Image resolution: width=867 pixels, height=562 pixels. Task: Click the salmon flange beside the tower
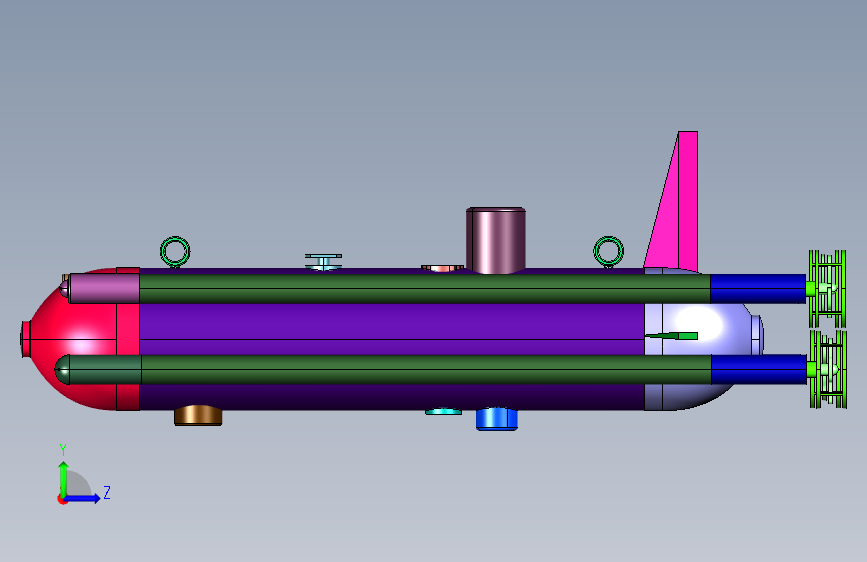442,268
